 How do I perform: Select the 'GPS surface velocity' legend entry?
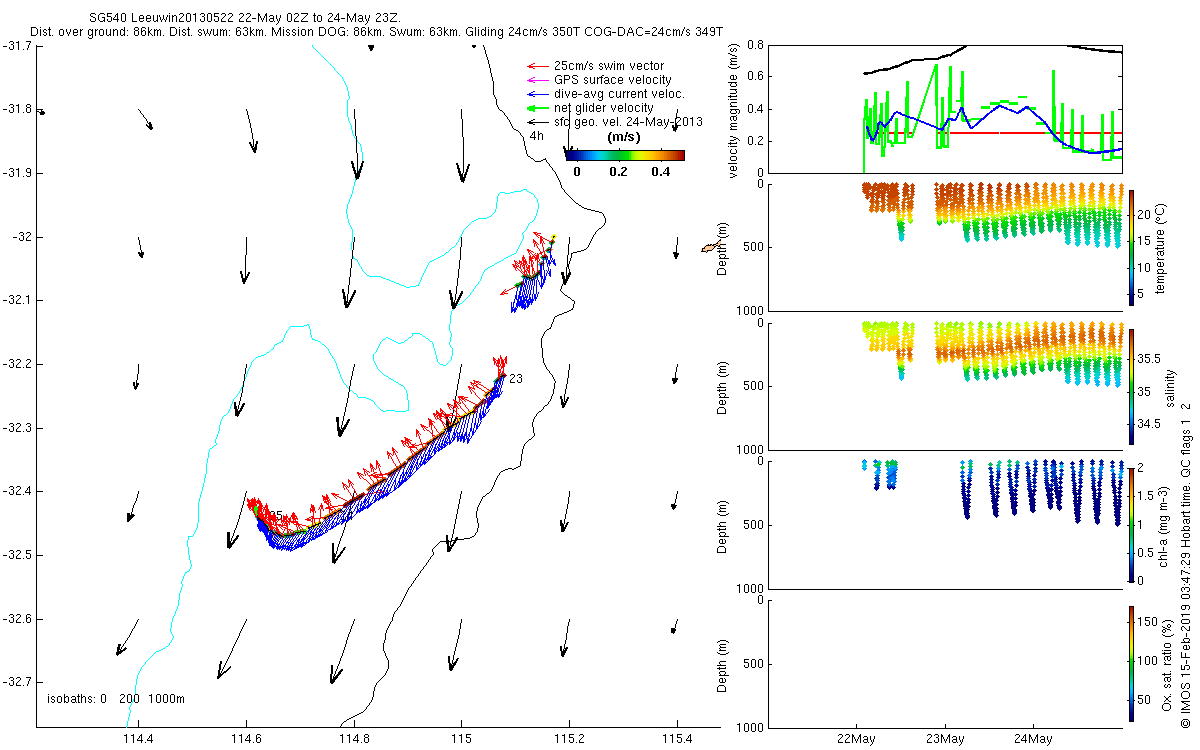pos(612,80)
